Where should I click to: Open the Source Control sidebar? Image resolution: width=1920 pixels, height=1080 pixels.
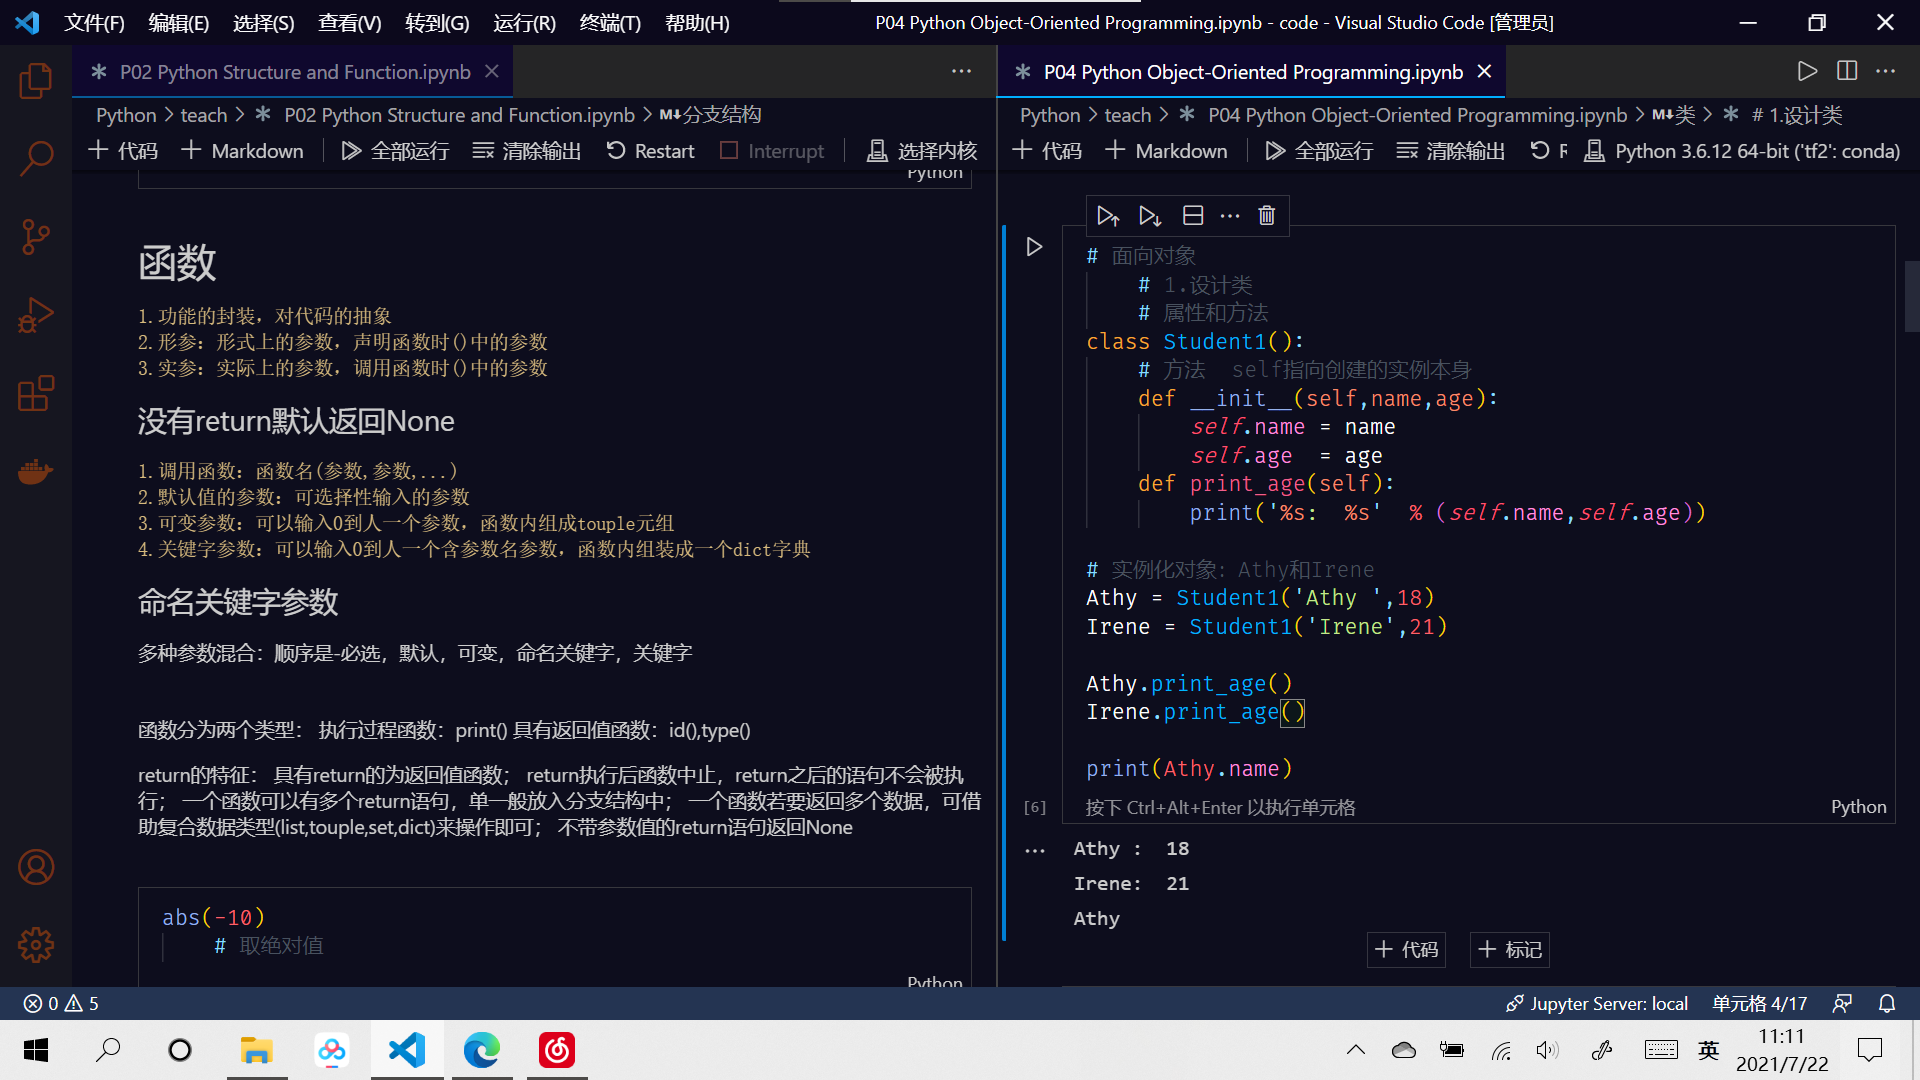pyautogui.click(x=36, y=237)
